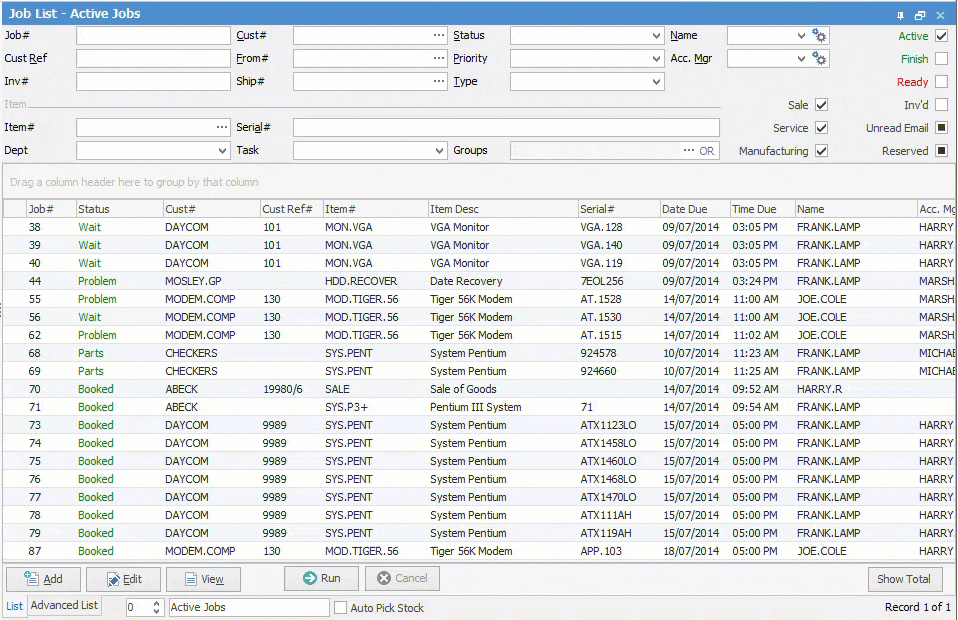Expand the Dept dropdown
The height and width of the screenshot is (620, 958).
[x=221, y=151]
